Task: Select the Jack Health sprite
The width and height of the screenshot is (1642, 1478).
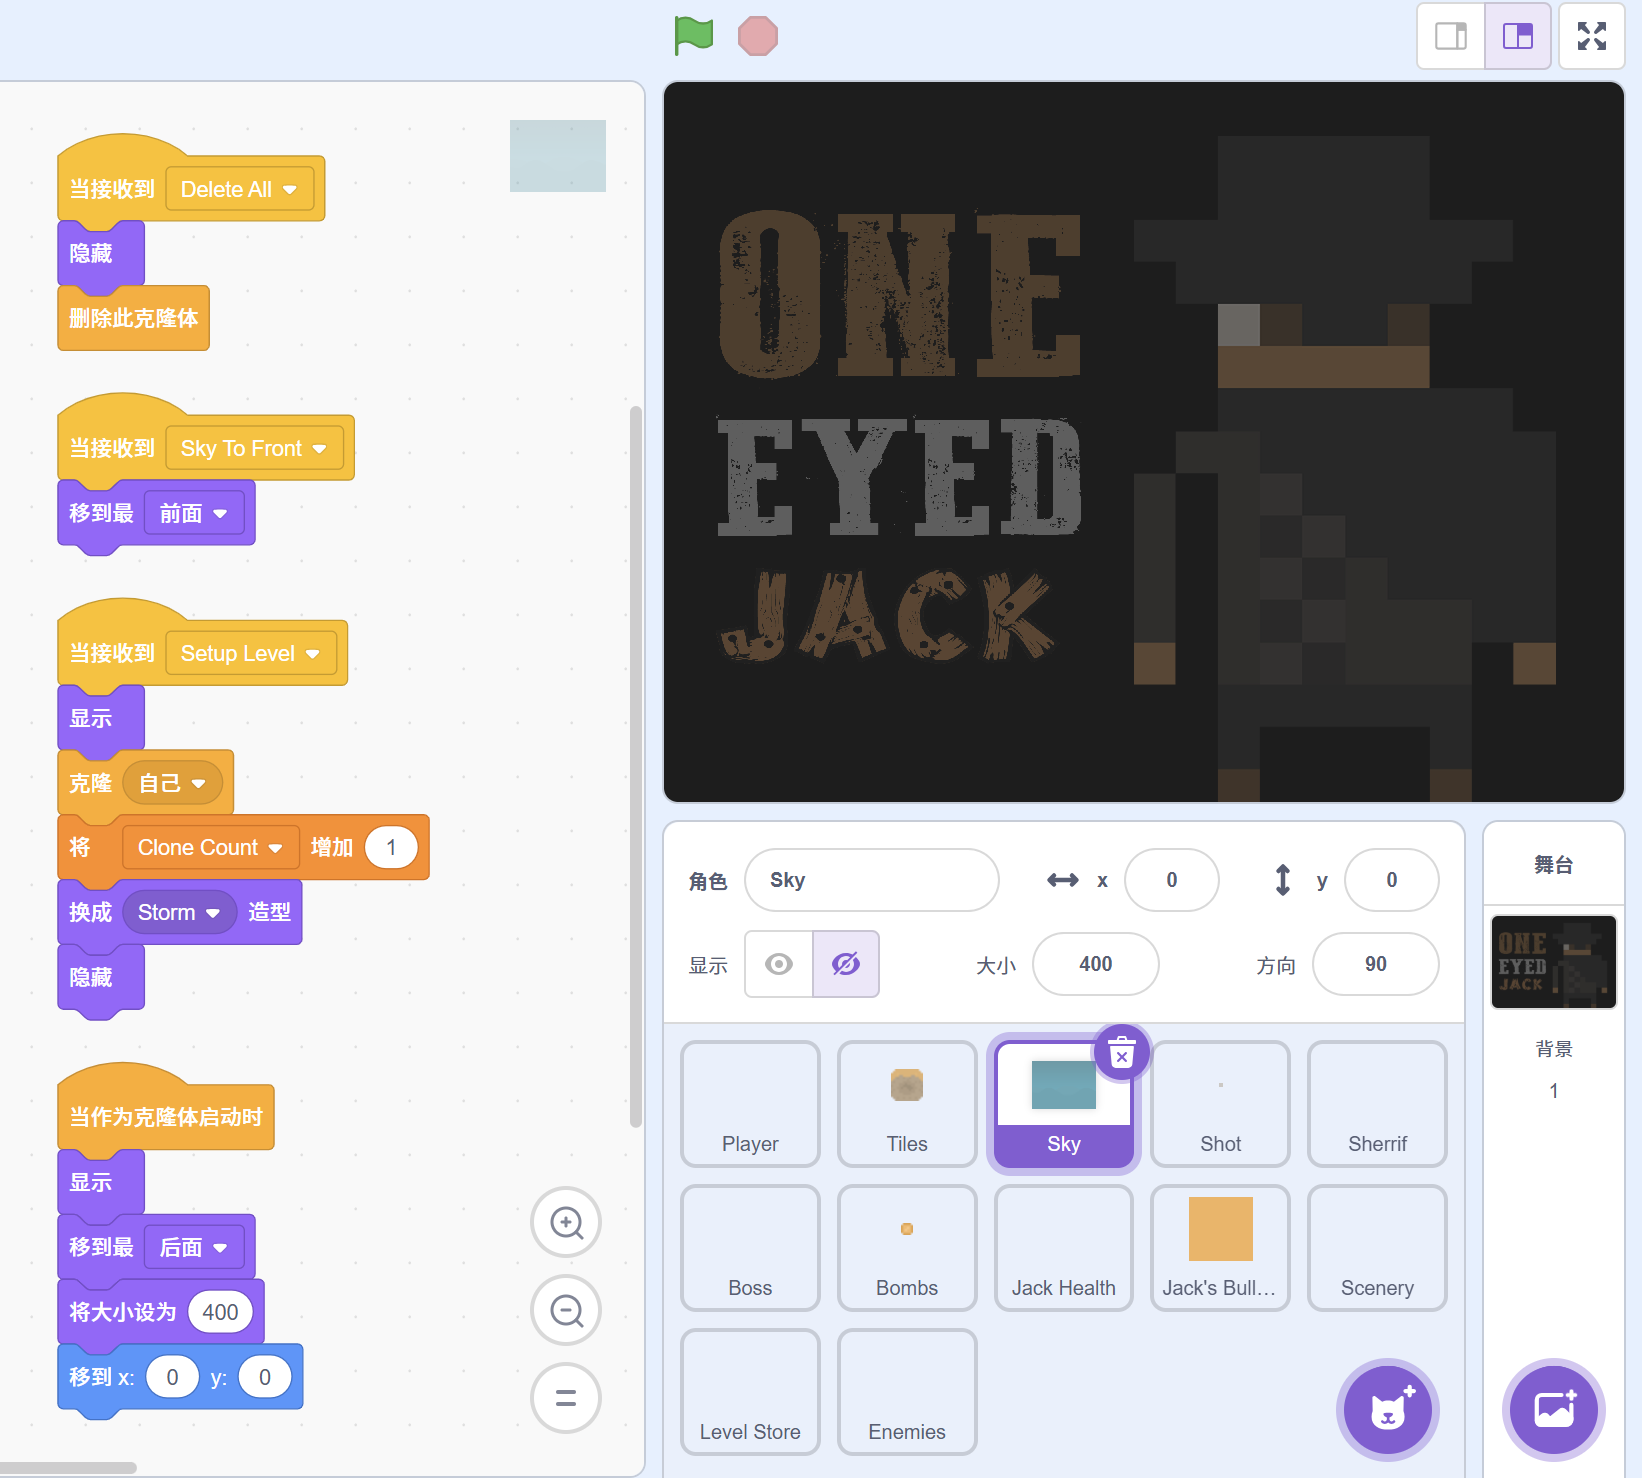Action: [1063, 1248]
